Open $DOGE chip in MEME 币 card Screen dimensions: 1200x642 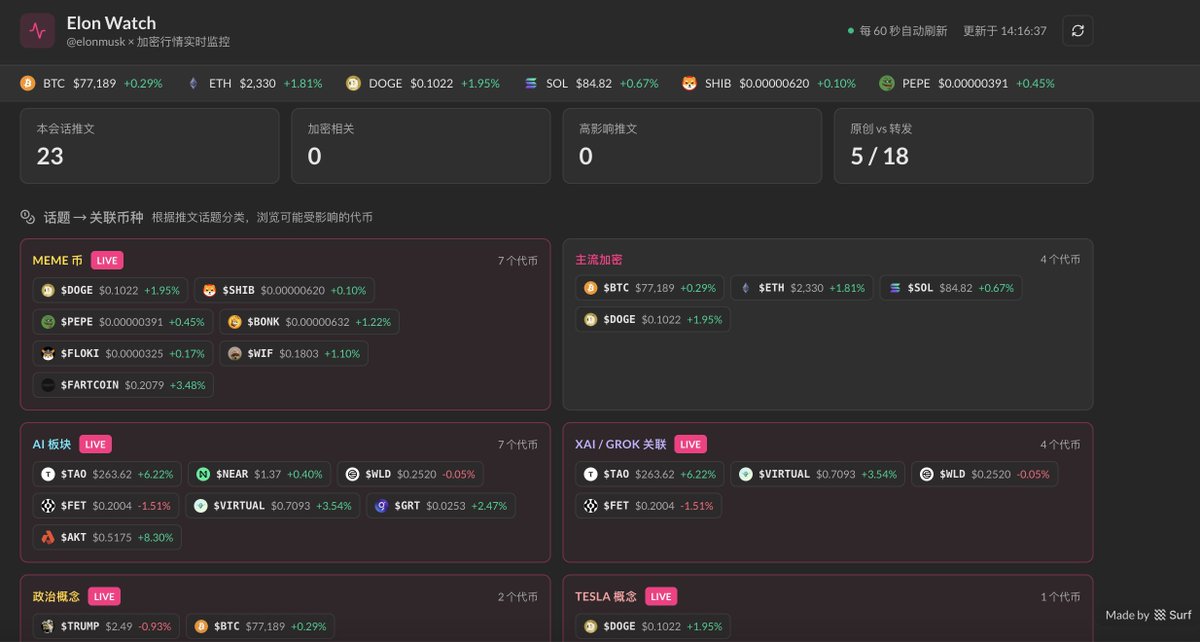110,290
